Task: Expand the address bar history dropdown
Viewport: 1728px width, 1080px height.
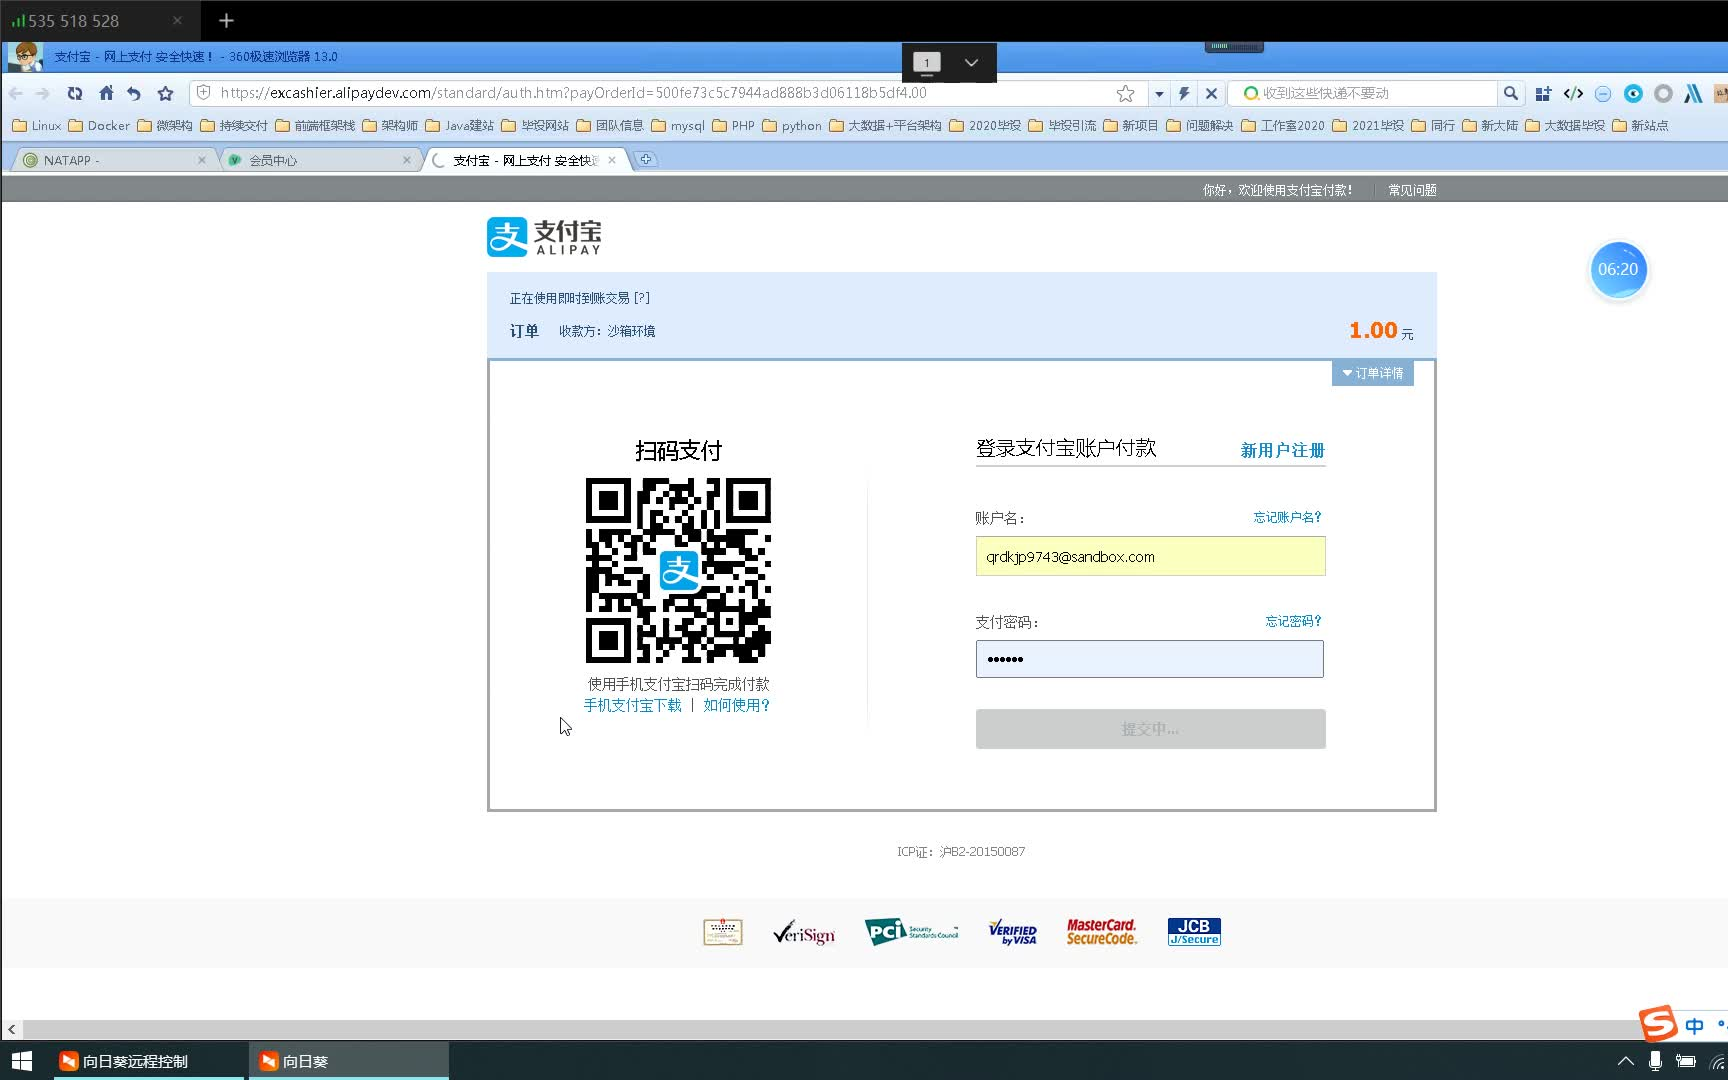Action: (x=1159, y=94)
